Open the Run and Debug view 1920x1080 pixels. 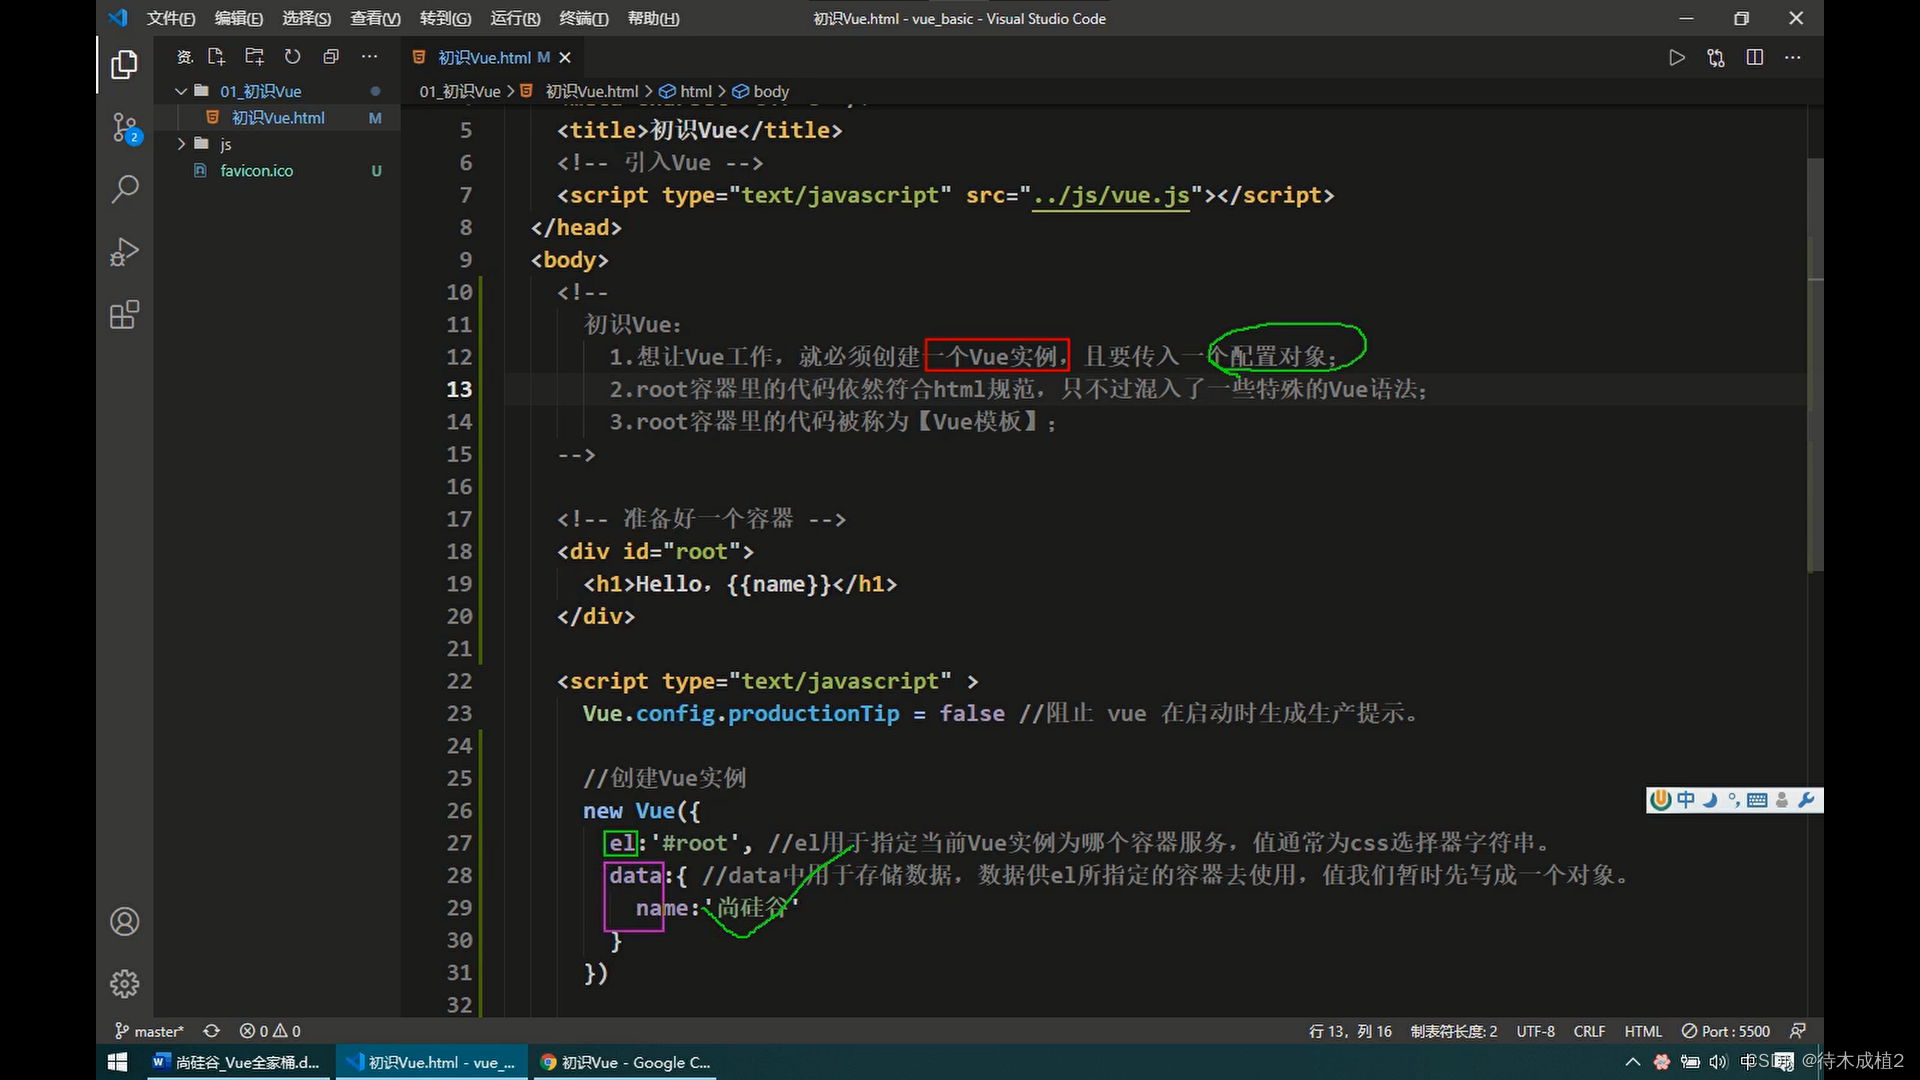tap(124, 252)
